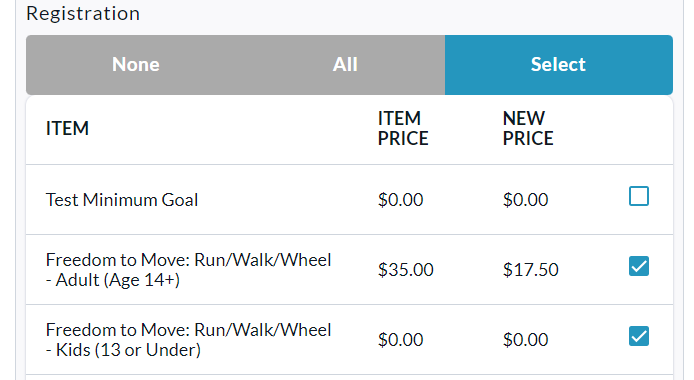Choose the All registration option
694x380 pixels.
[x=345, y=65]
